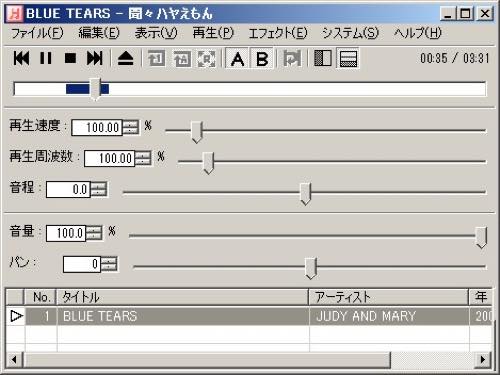Skip to the previous track
Viewport: 500px width, 375px height.
tap(22, 58)
